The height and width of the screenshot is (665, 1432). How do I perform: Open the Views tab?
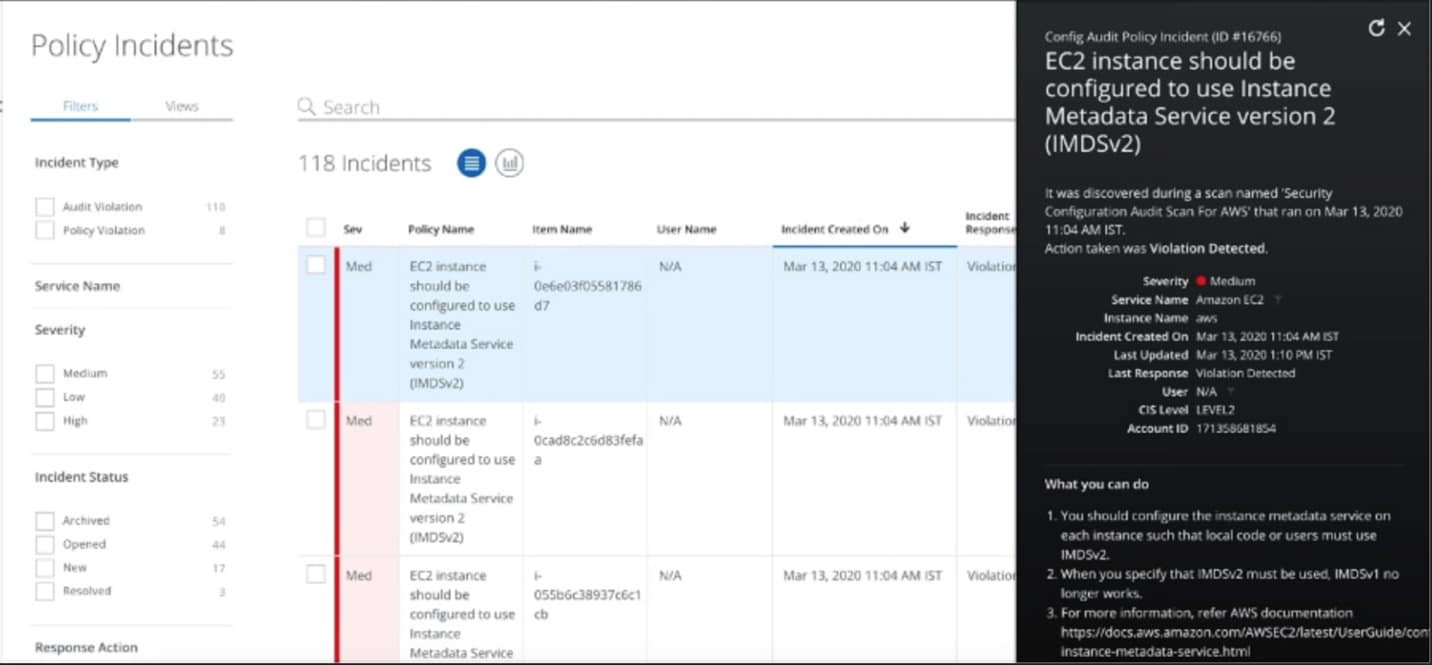181,106
